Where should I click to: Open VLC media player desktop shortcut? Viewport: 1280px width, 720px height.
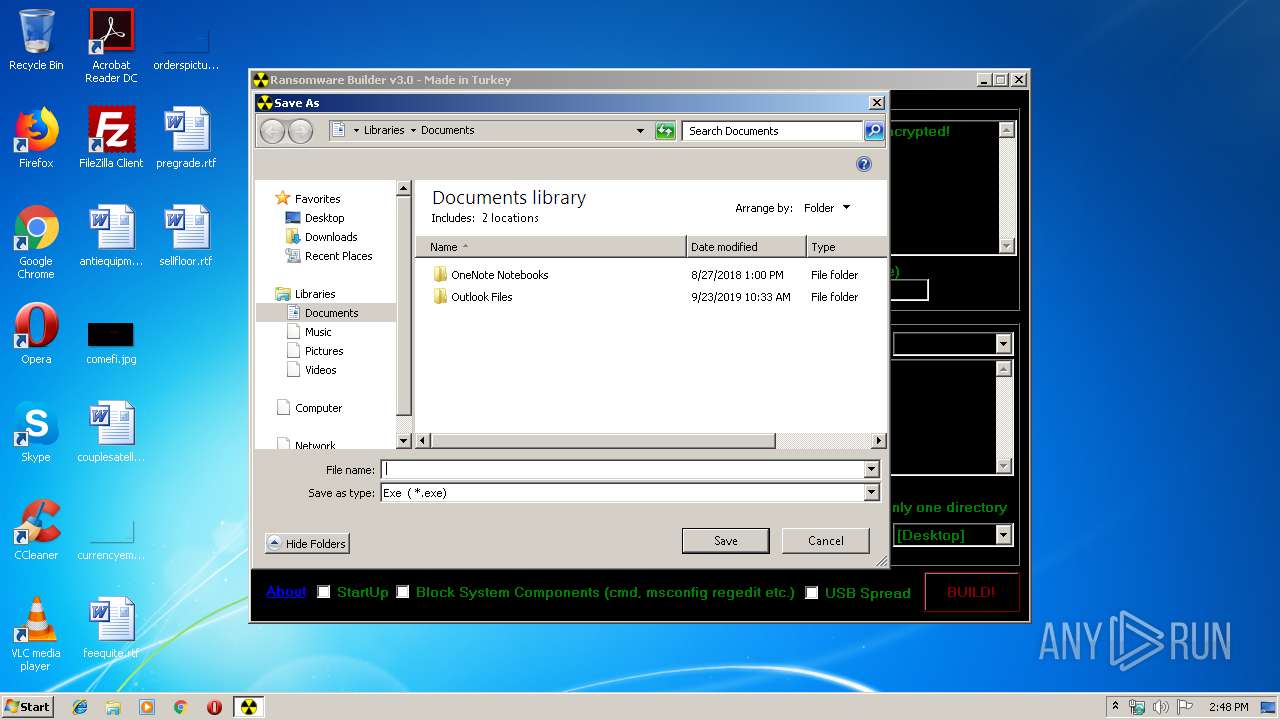[x=36, y=634]
